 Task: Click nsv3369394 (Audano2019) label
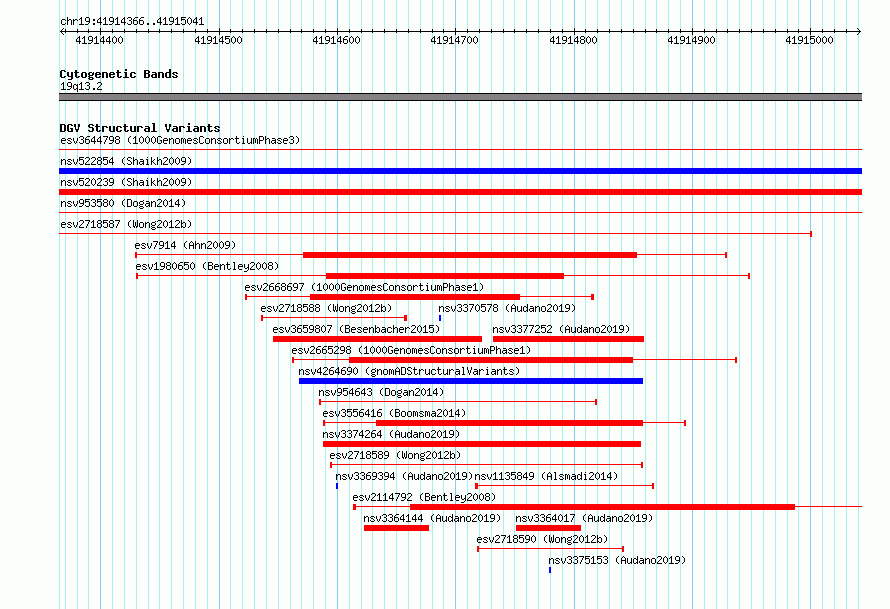tap(404, 476)
